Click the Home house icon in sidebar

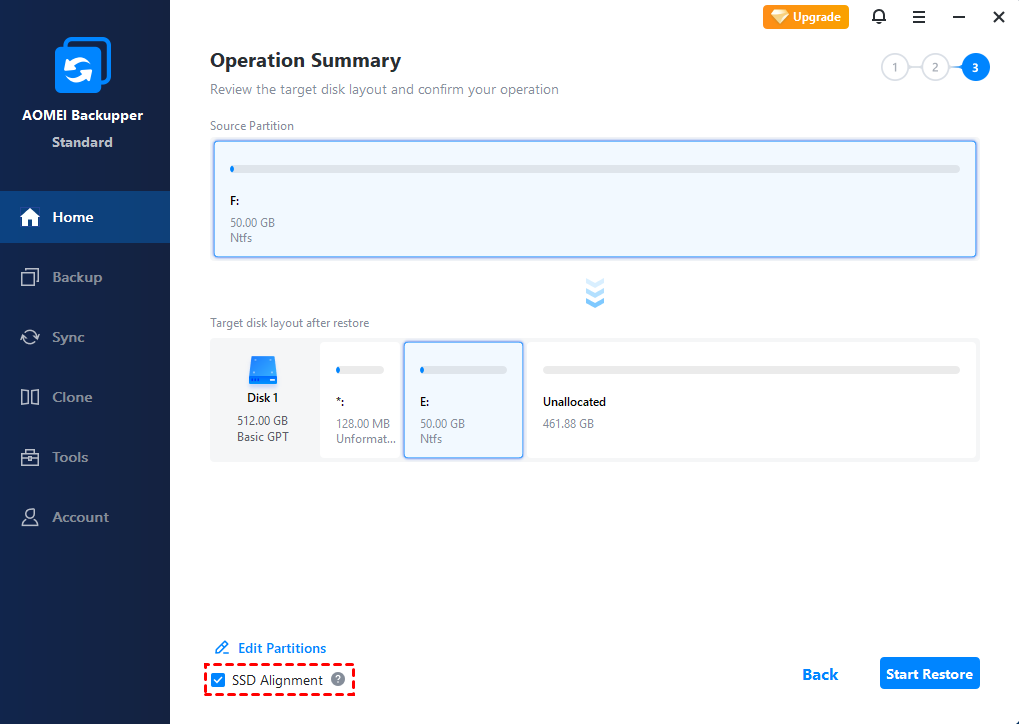pos(30,217)
